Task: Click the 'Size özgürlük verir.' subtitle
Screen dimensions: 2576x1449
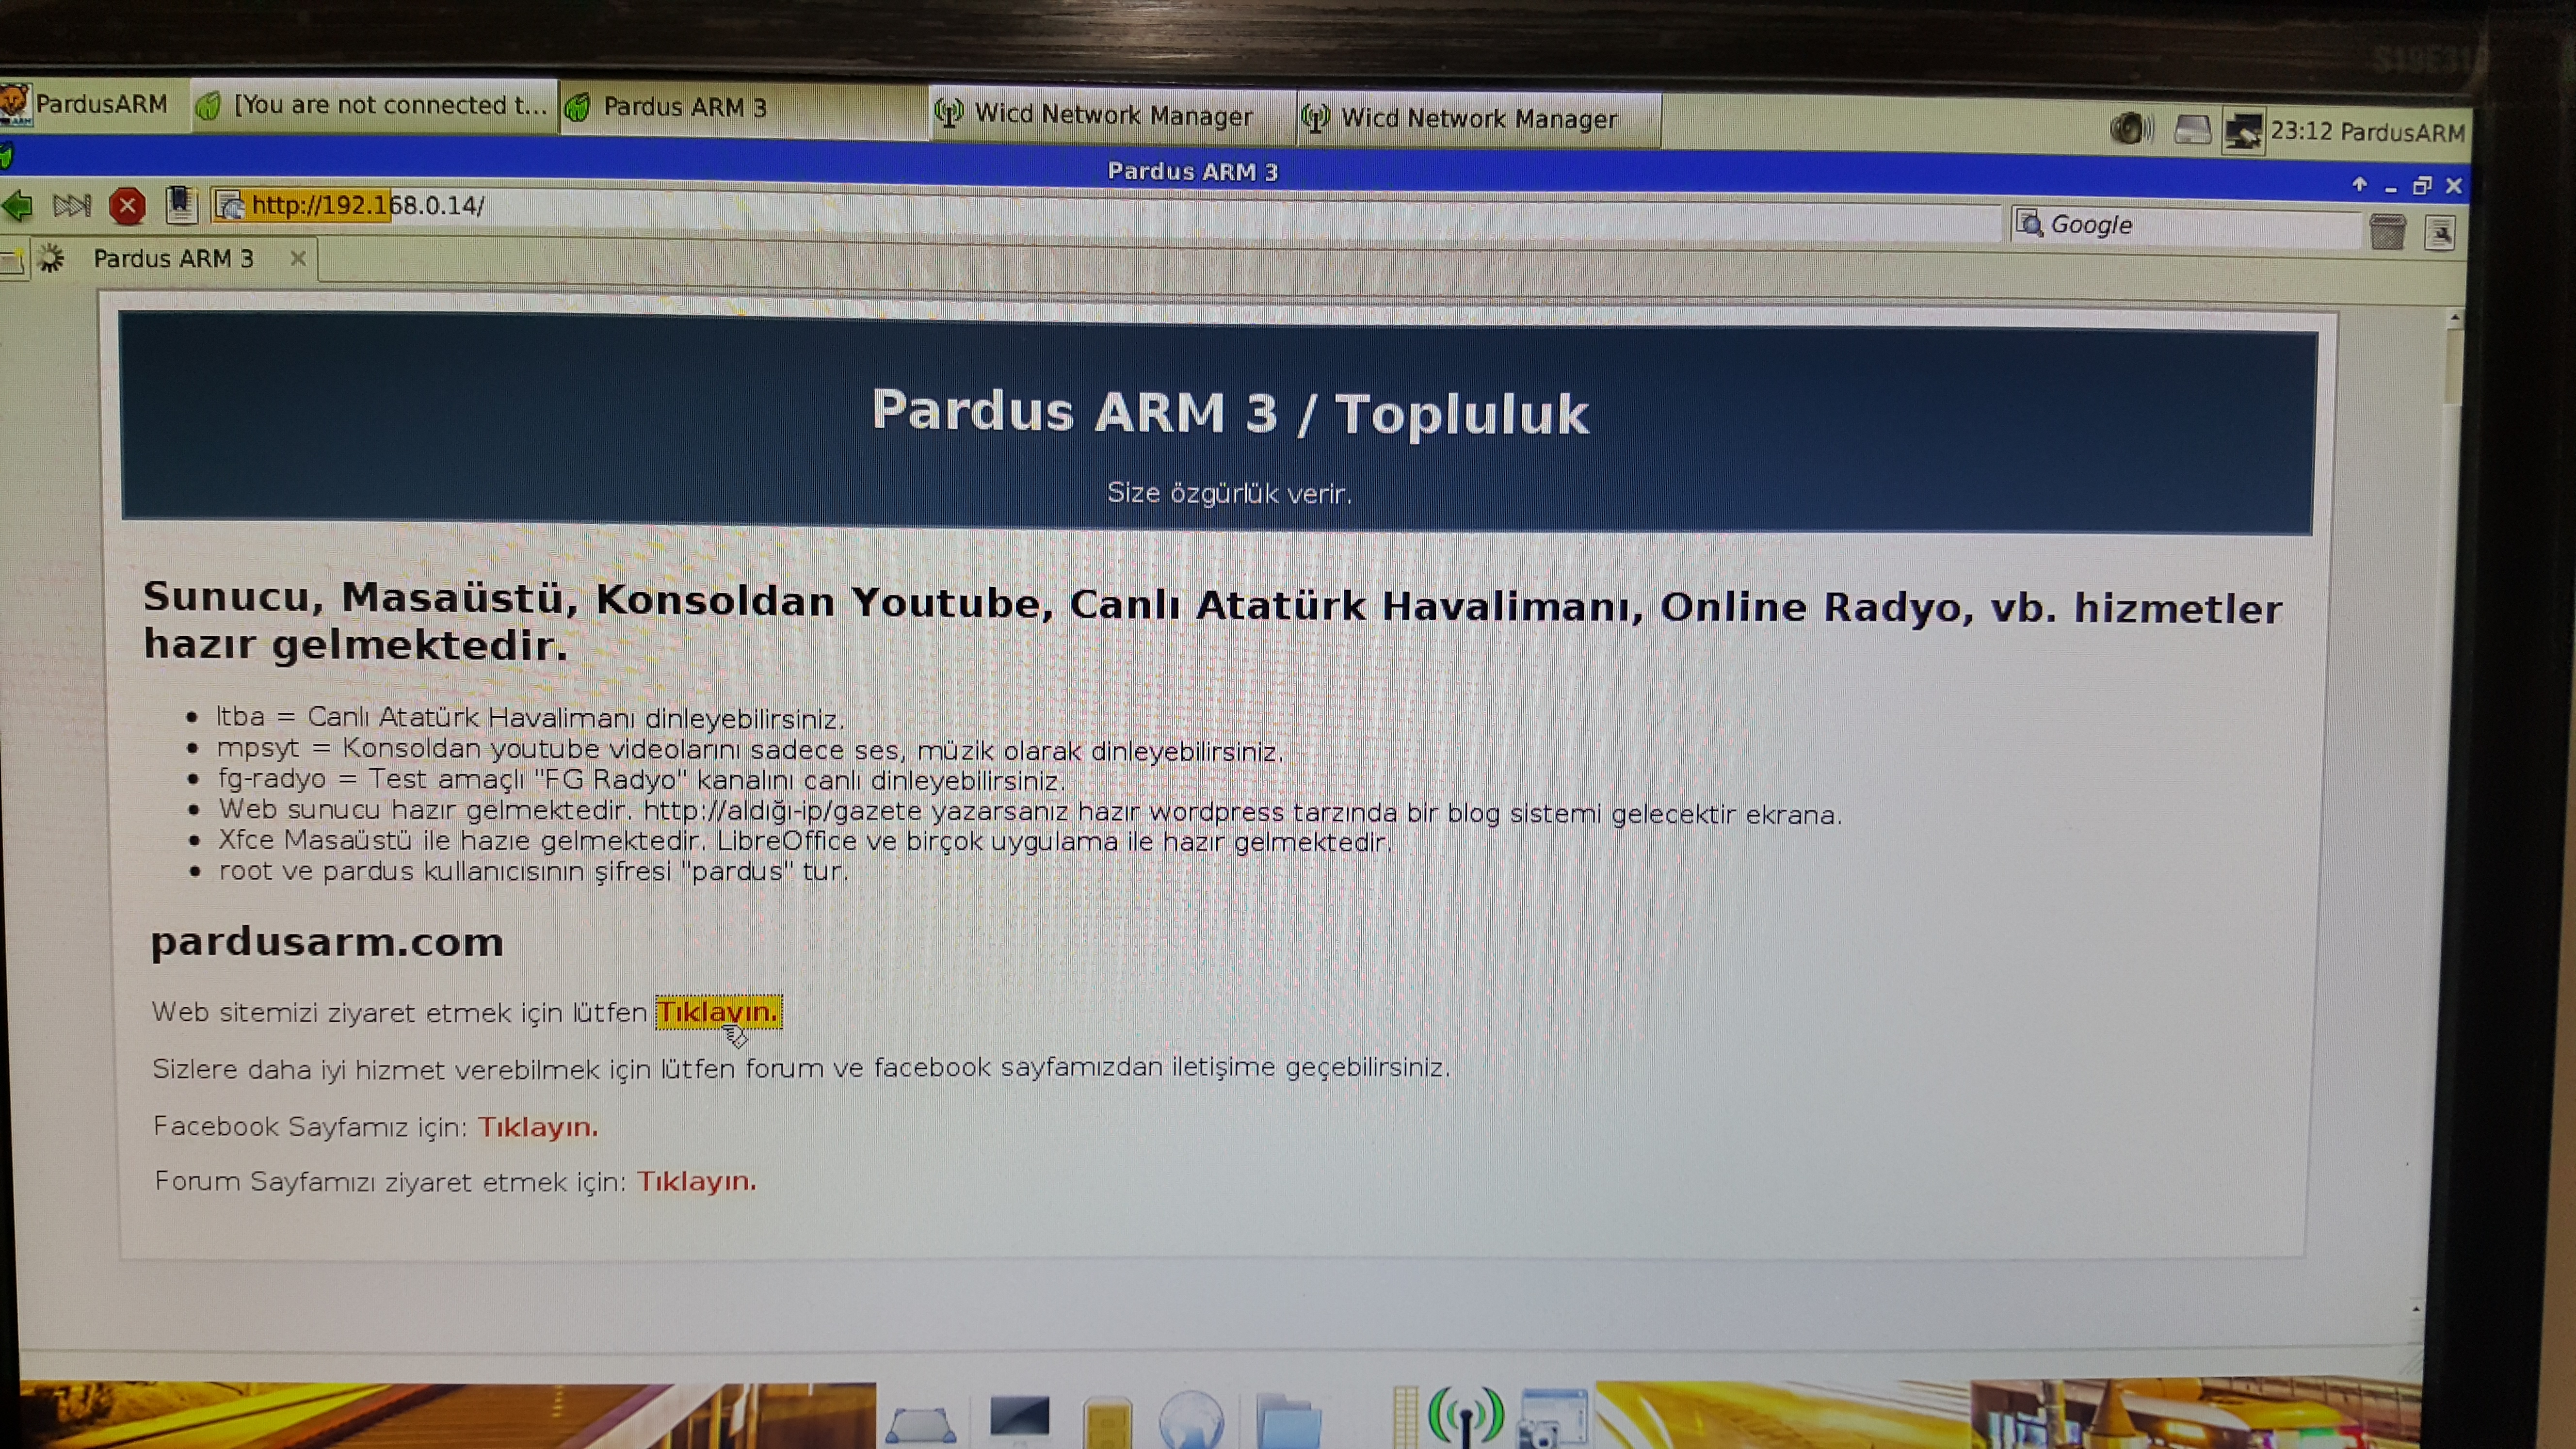Action: point(1228,493)
